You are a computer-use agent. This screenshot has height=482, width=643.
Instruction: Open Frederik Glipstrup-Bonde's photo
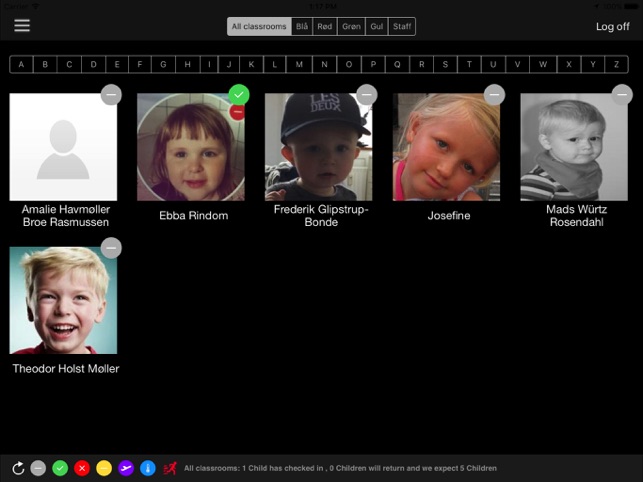319,147
